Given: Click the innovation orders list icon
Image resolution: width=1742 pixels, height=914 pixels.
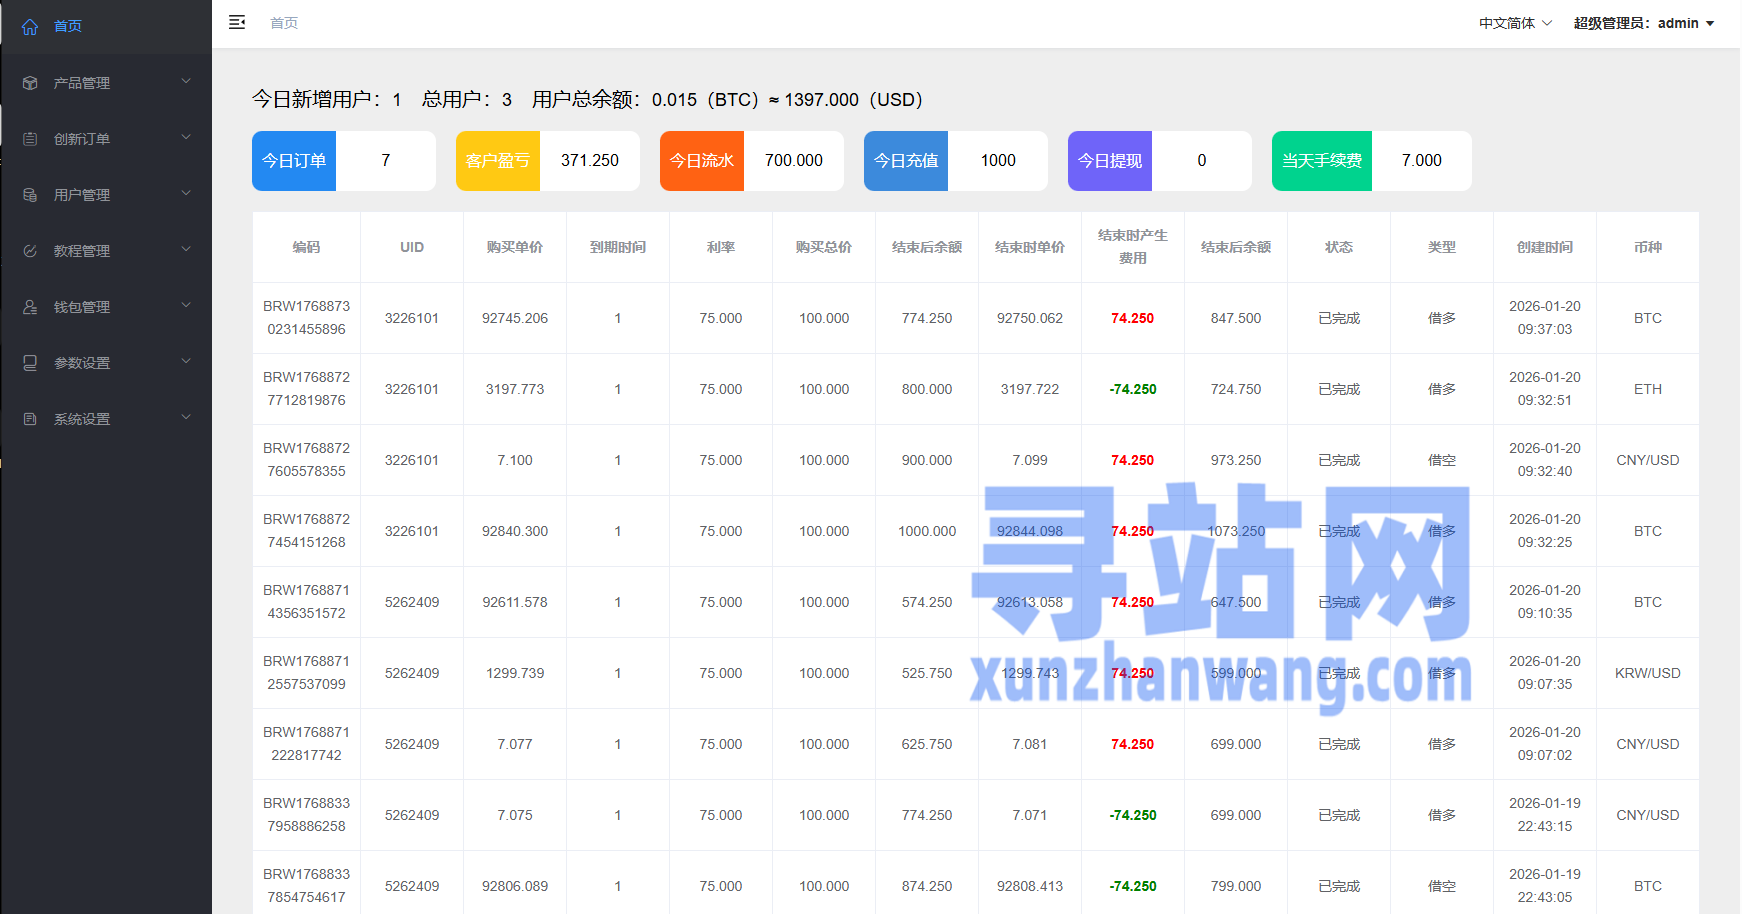Looking at the screenshot, I should click(x=30, y=139).
